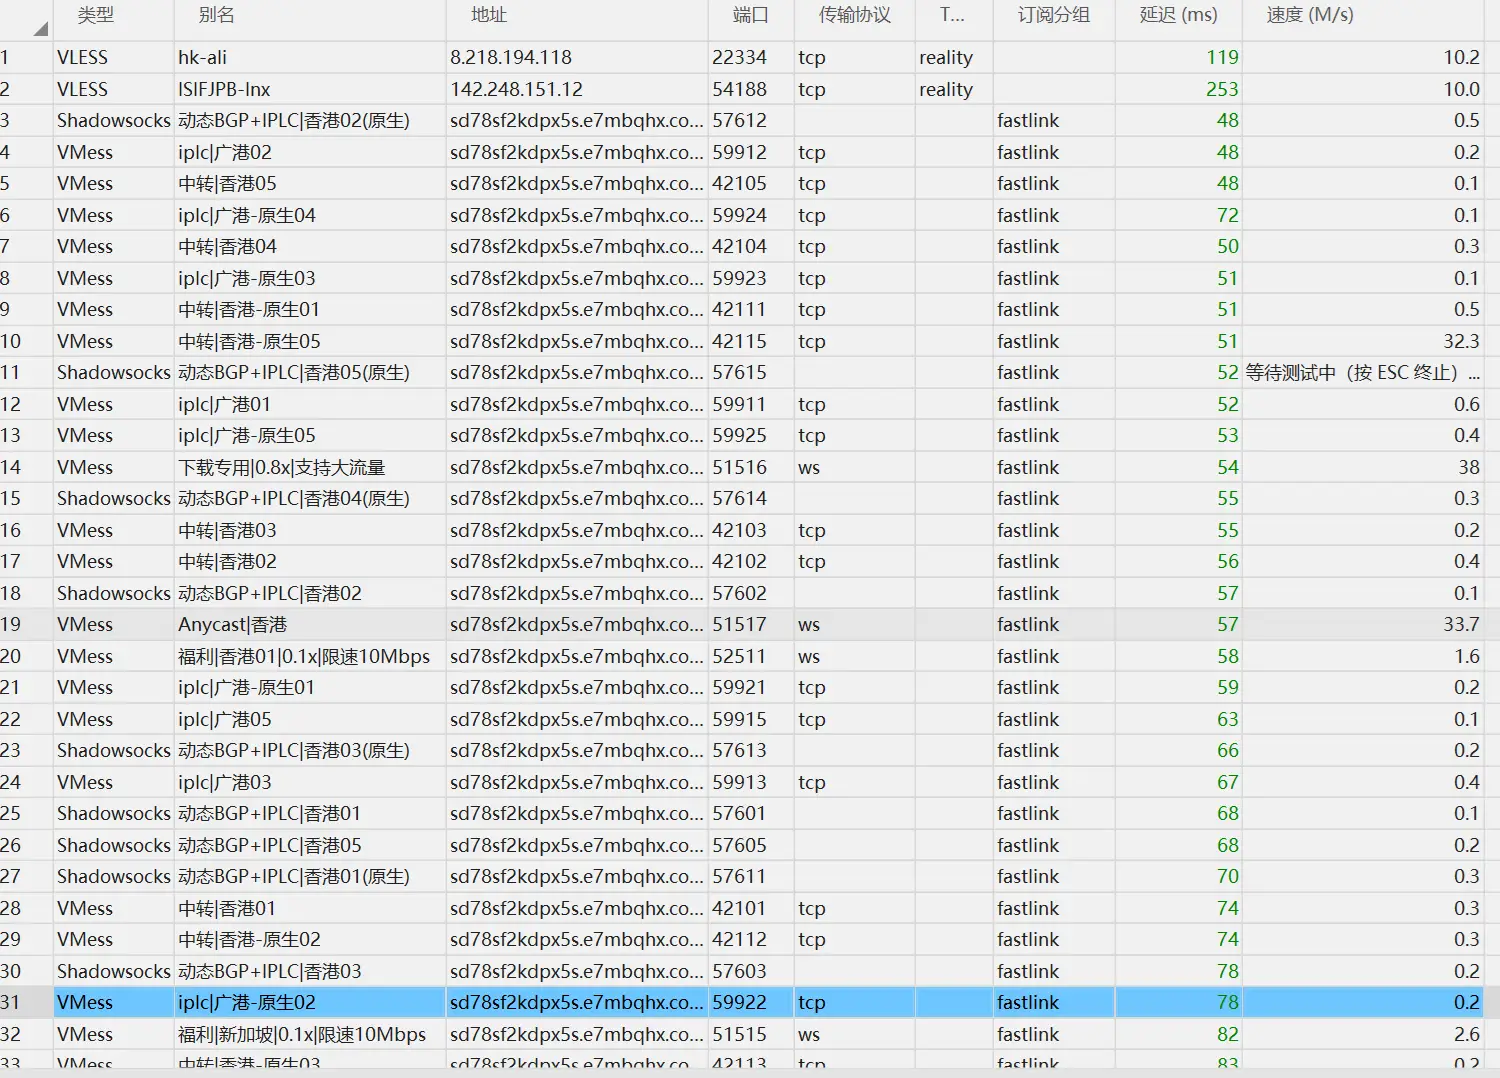Sort servers by 类型 column header
This screenshot has width=1500, height=1078.
pos(96,15)
